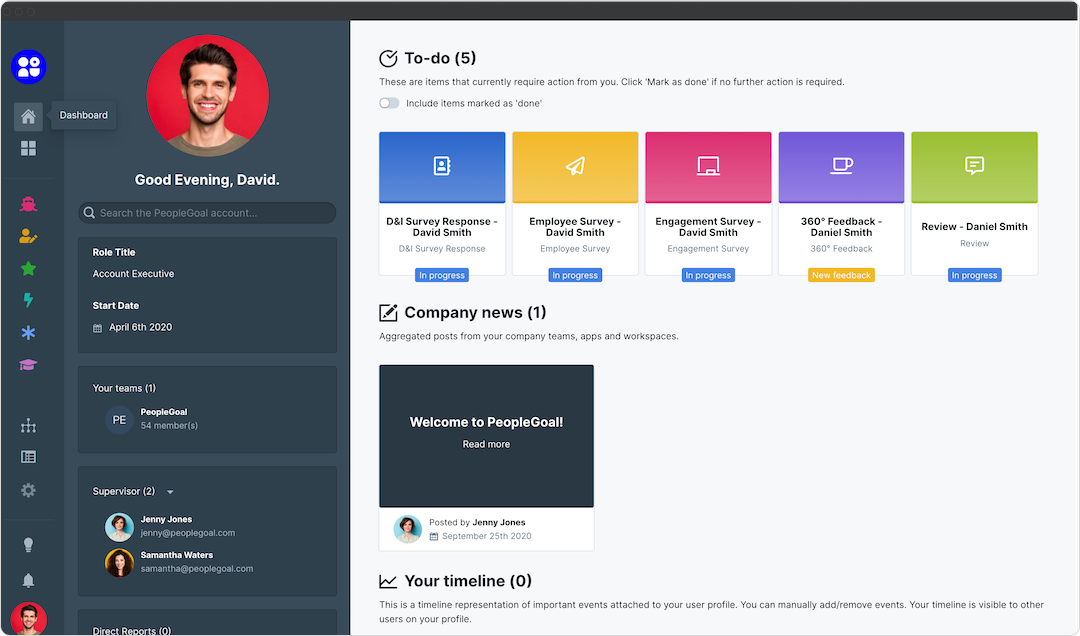
Task: Click the green star sidebar icon
Action: point(28,269)
